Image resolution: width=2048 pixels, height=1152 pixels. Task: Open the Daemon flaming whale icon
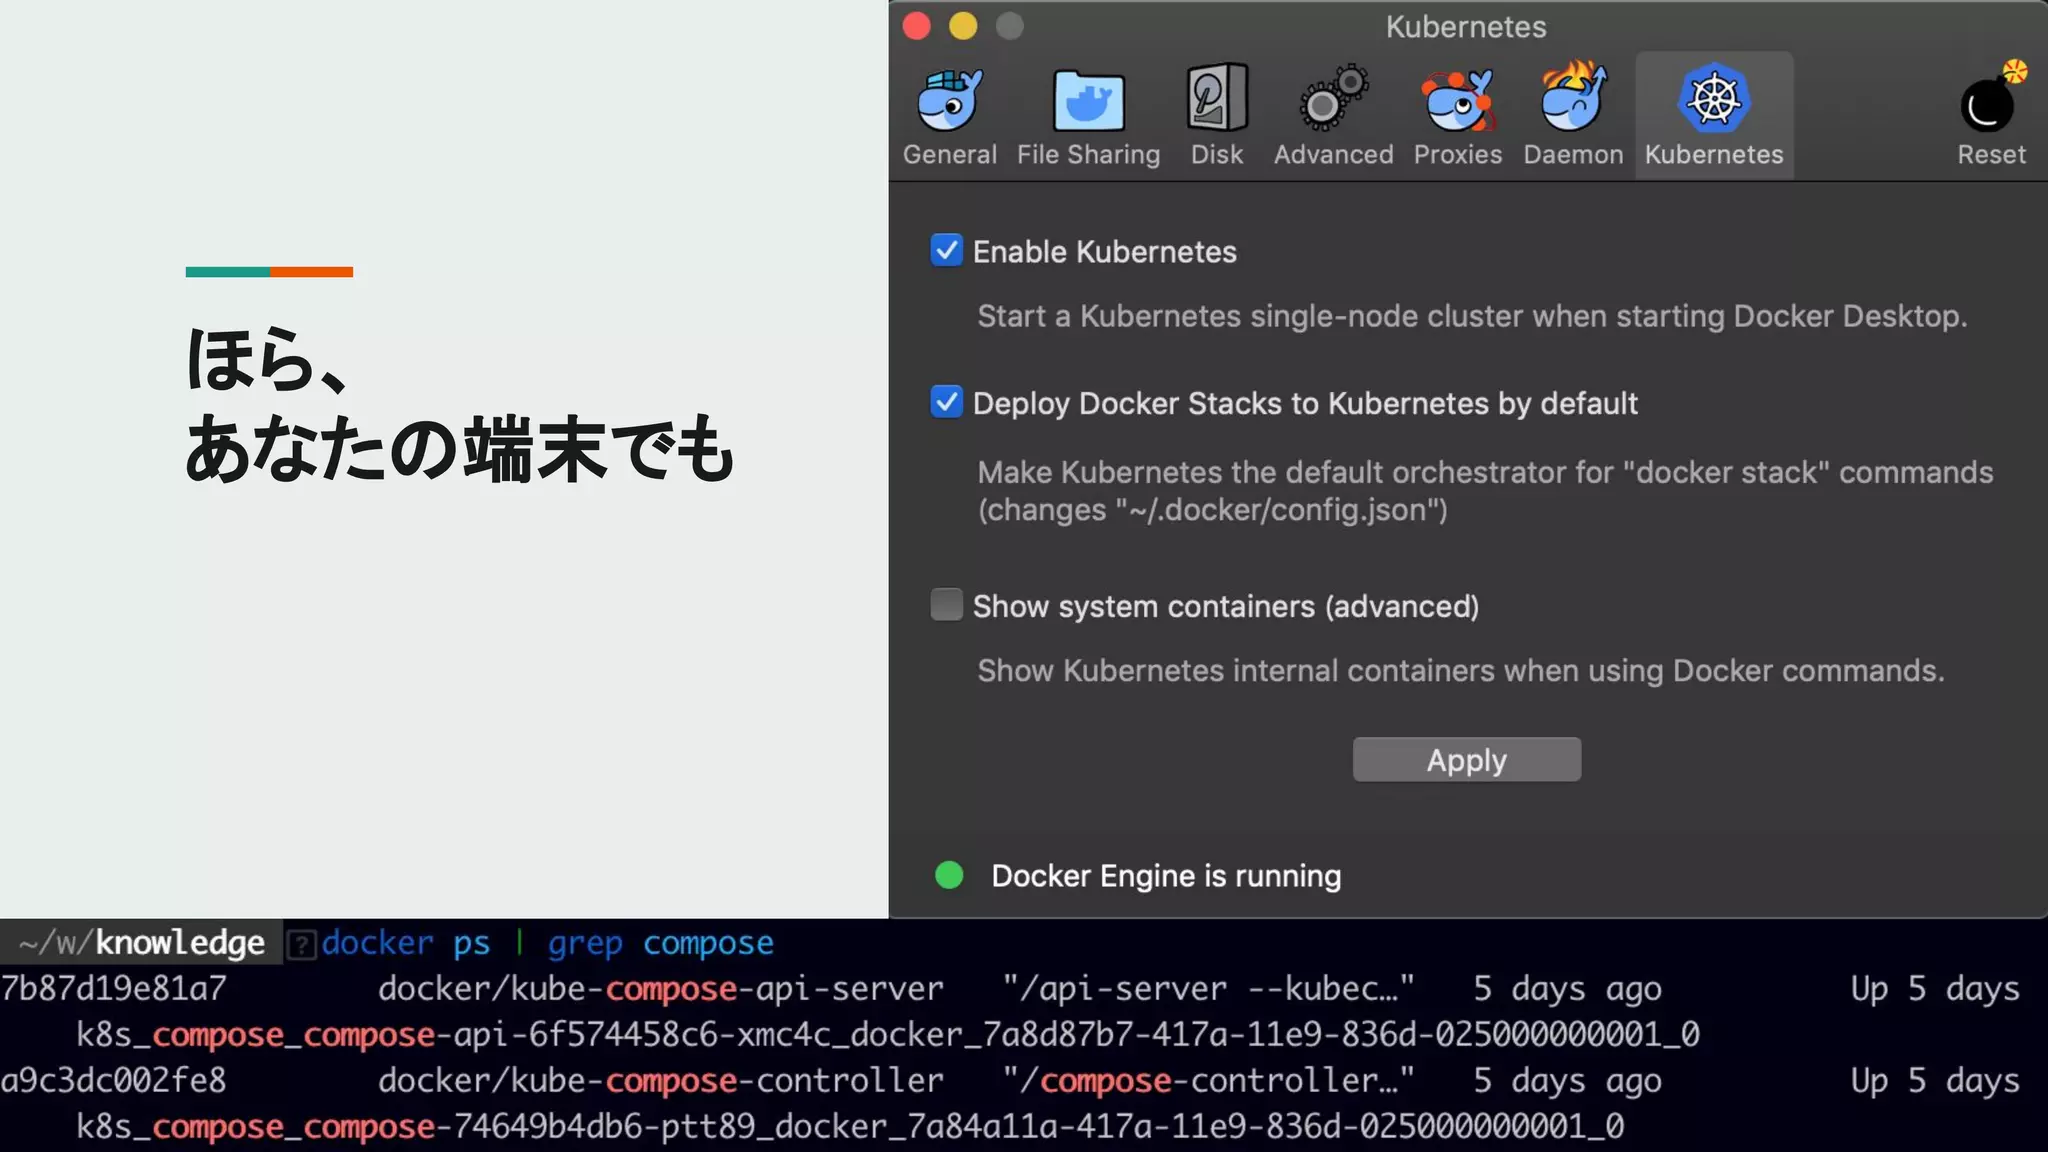[1573, 96]
